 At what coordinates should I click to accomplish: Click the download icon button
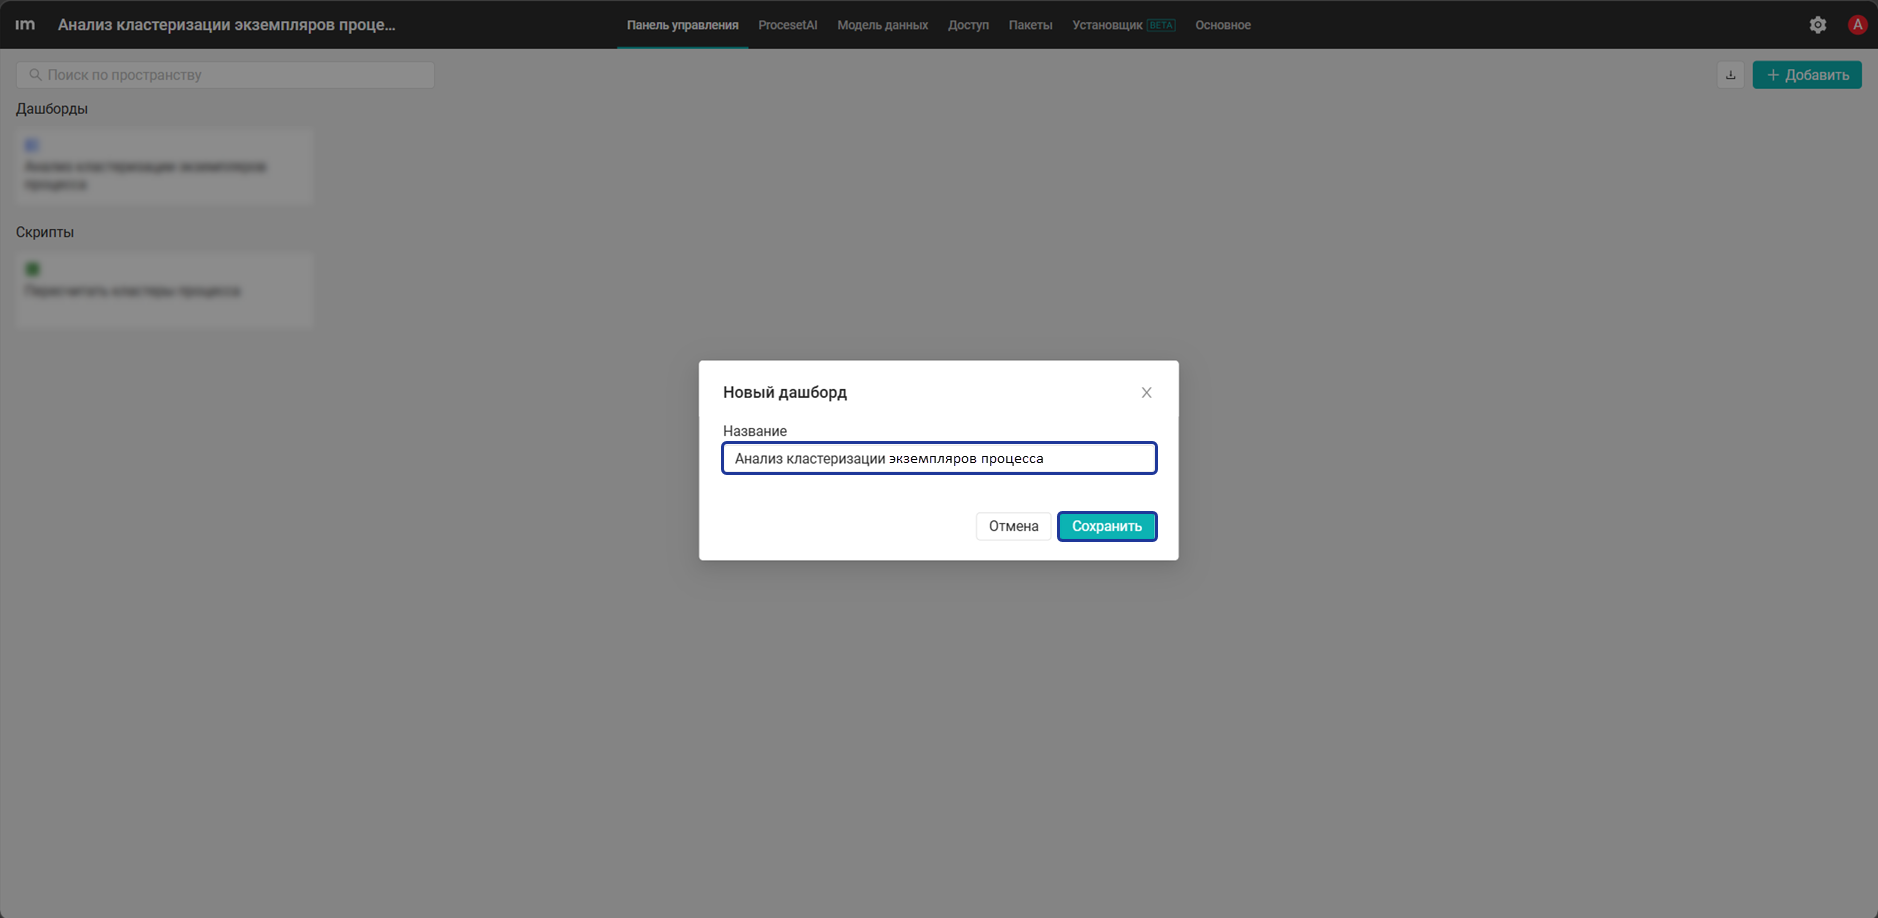(1730, 75)
